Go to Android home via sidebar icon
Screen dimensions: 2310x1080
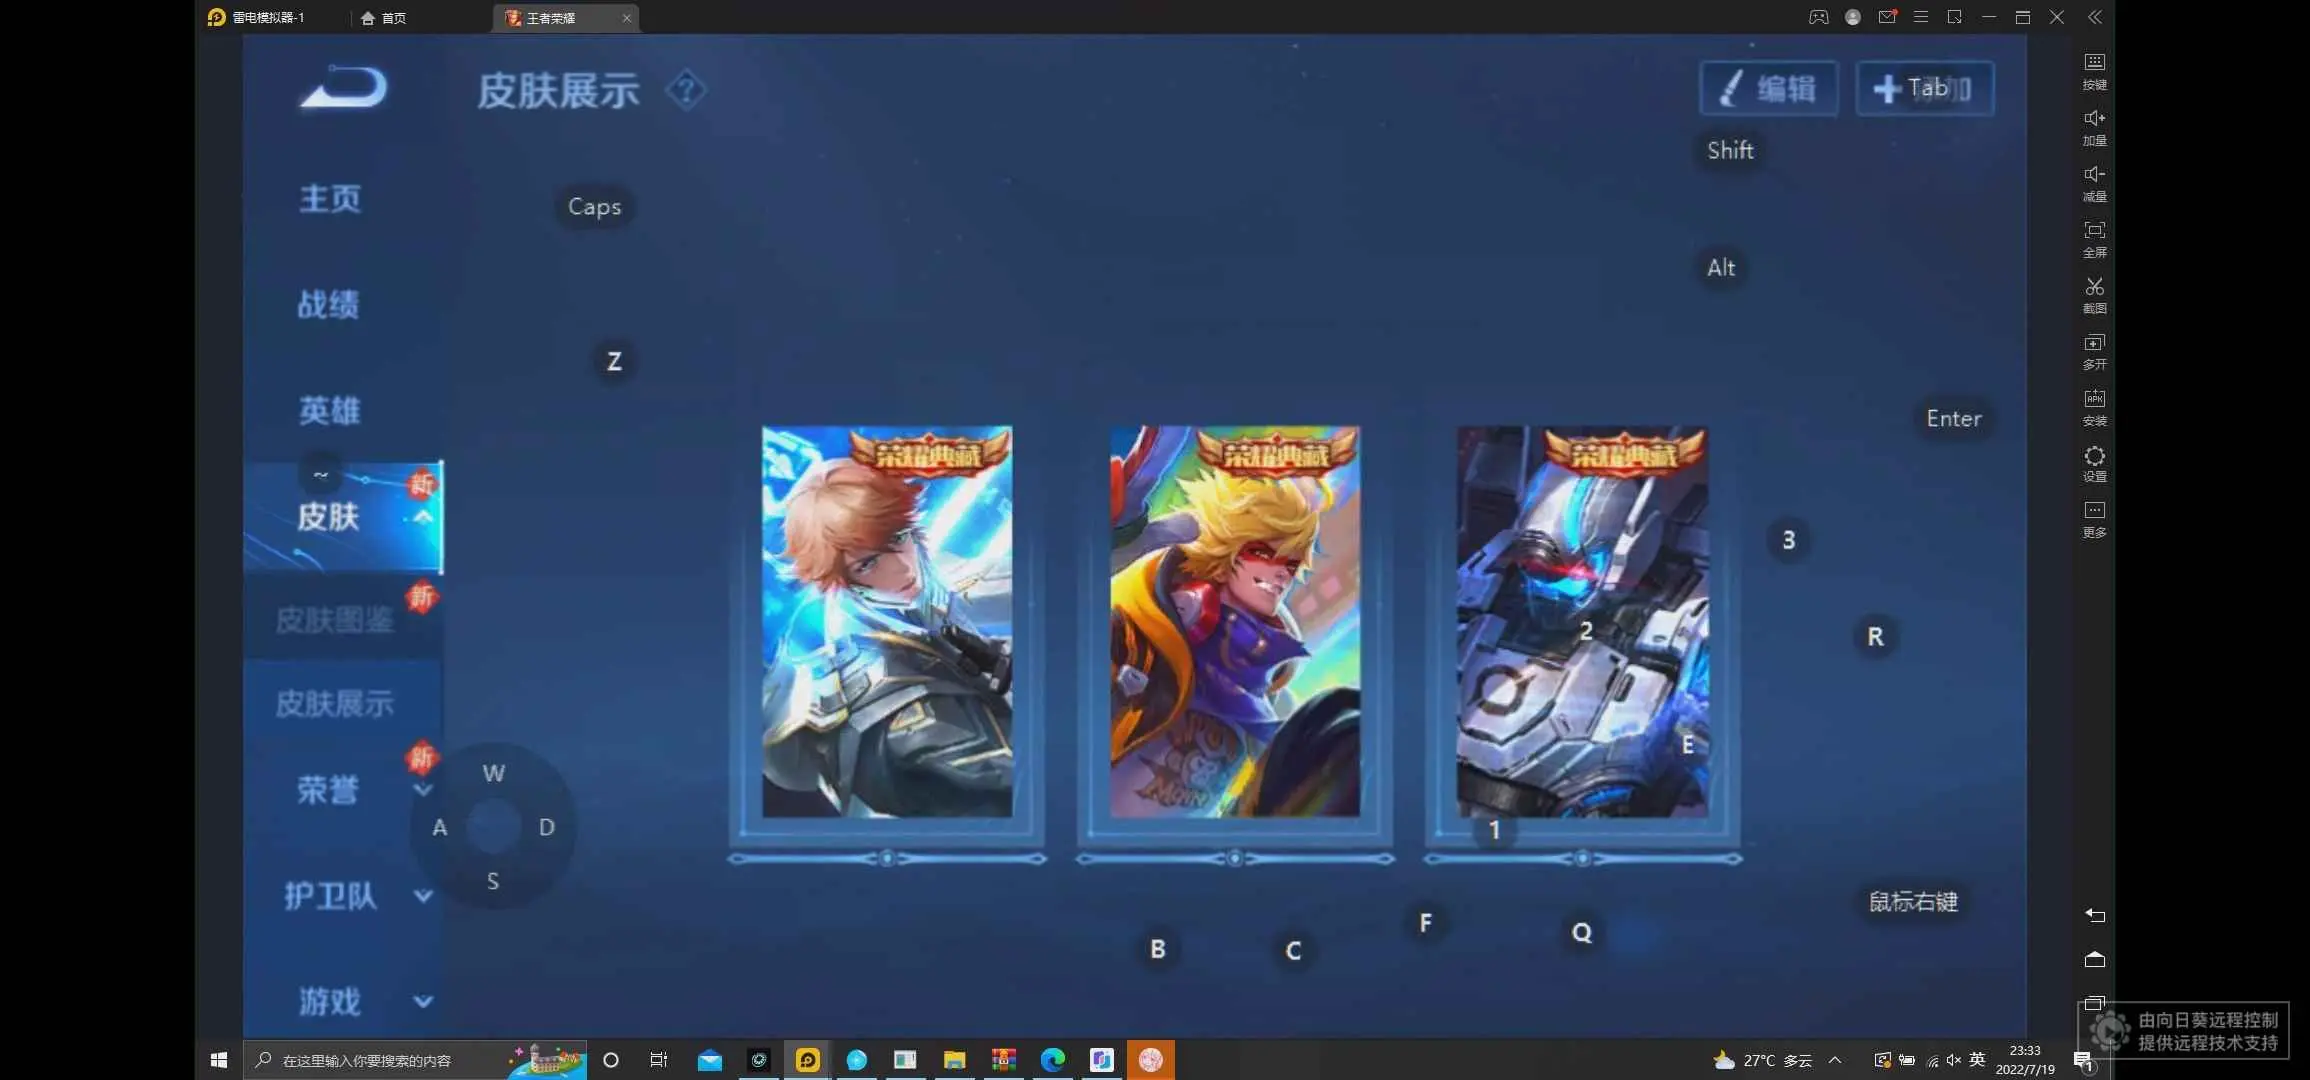(2094, 959)
